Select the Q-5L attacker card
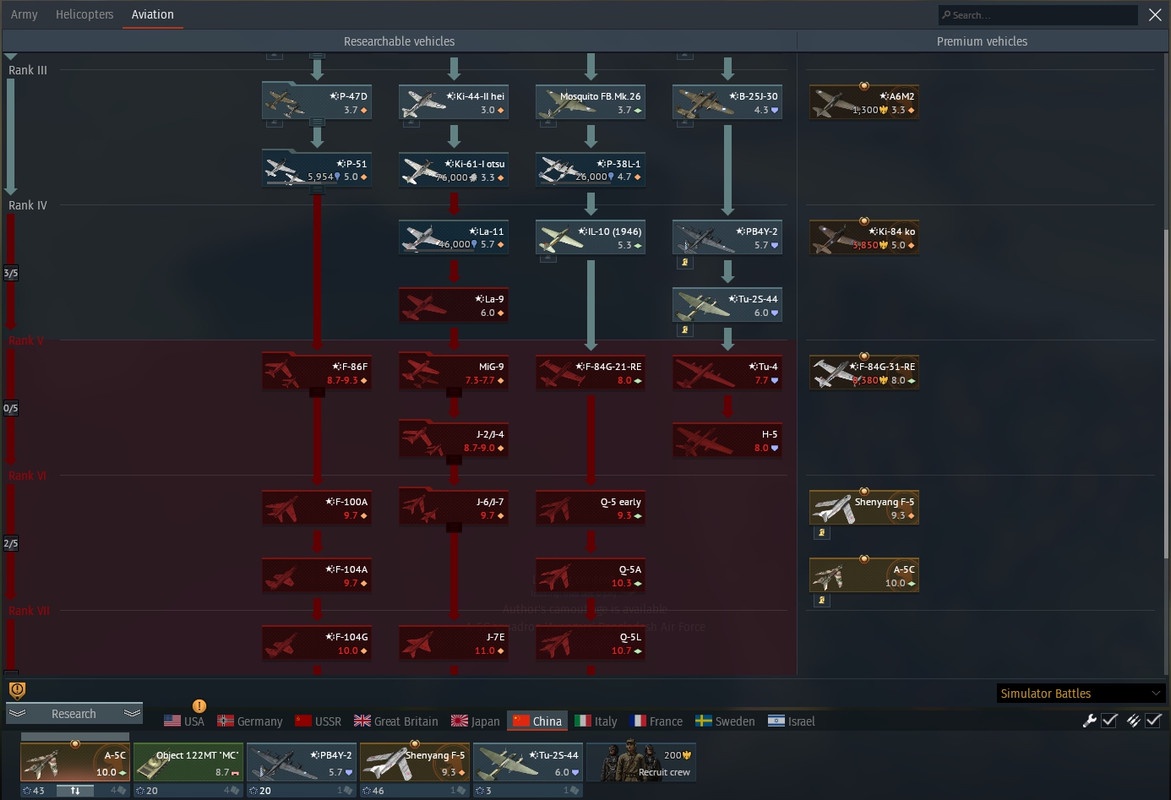This screenshot has width=1171, height=800. click(x=590, y=643)
